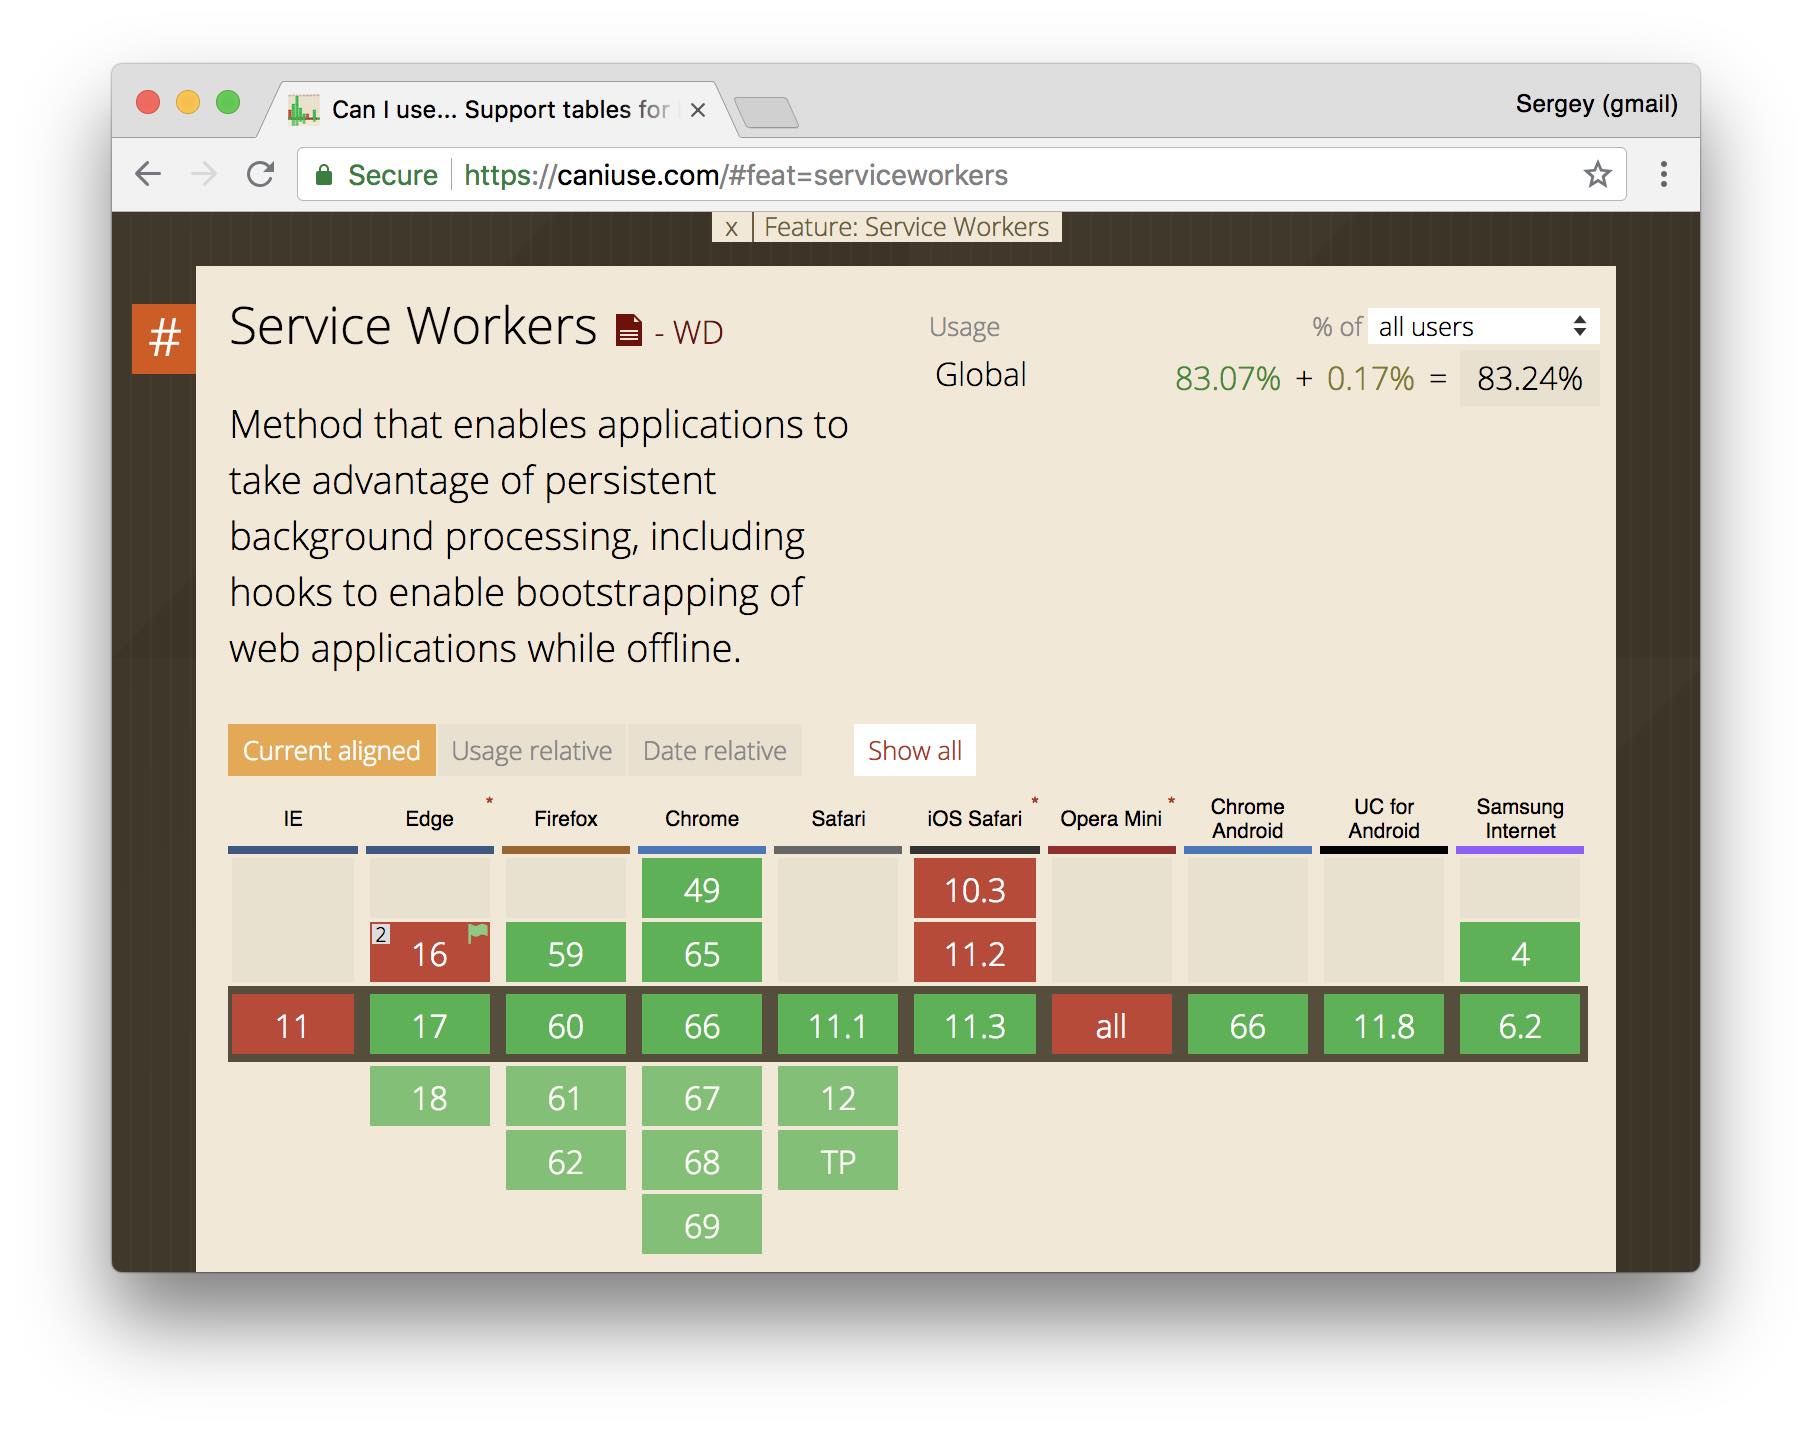
Task: Select the IE 11 cell
Action: 292,1025
